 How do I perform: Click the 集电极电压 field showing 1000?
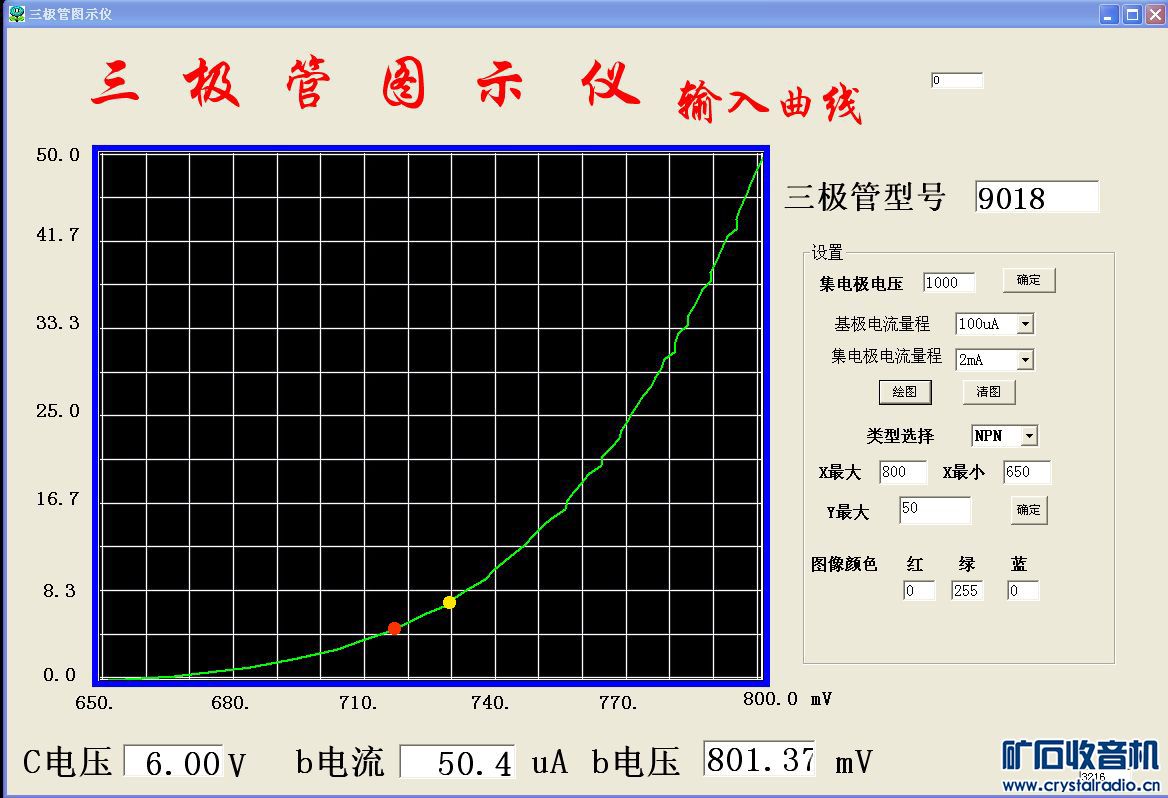[x=949, y=282]
